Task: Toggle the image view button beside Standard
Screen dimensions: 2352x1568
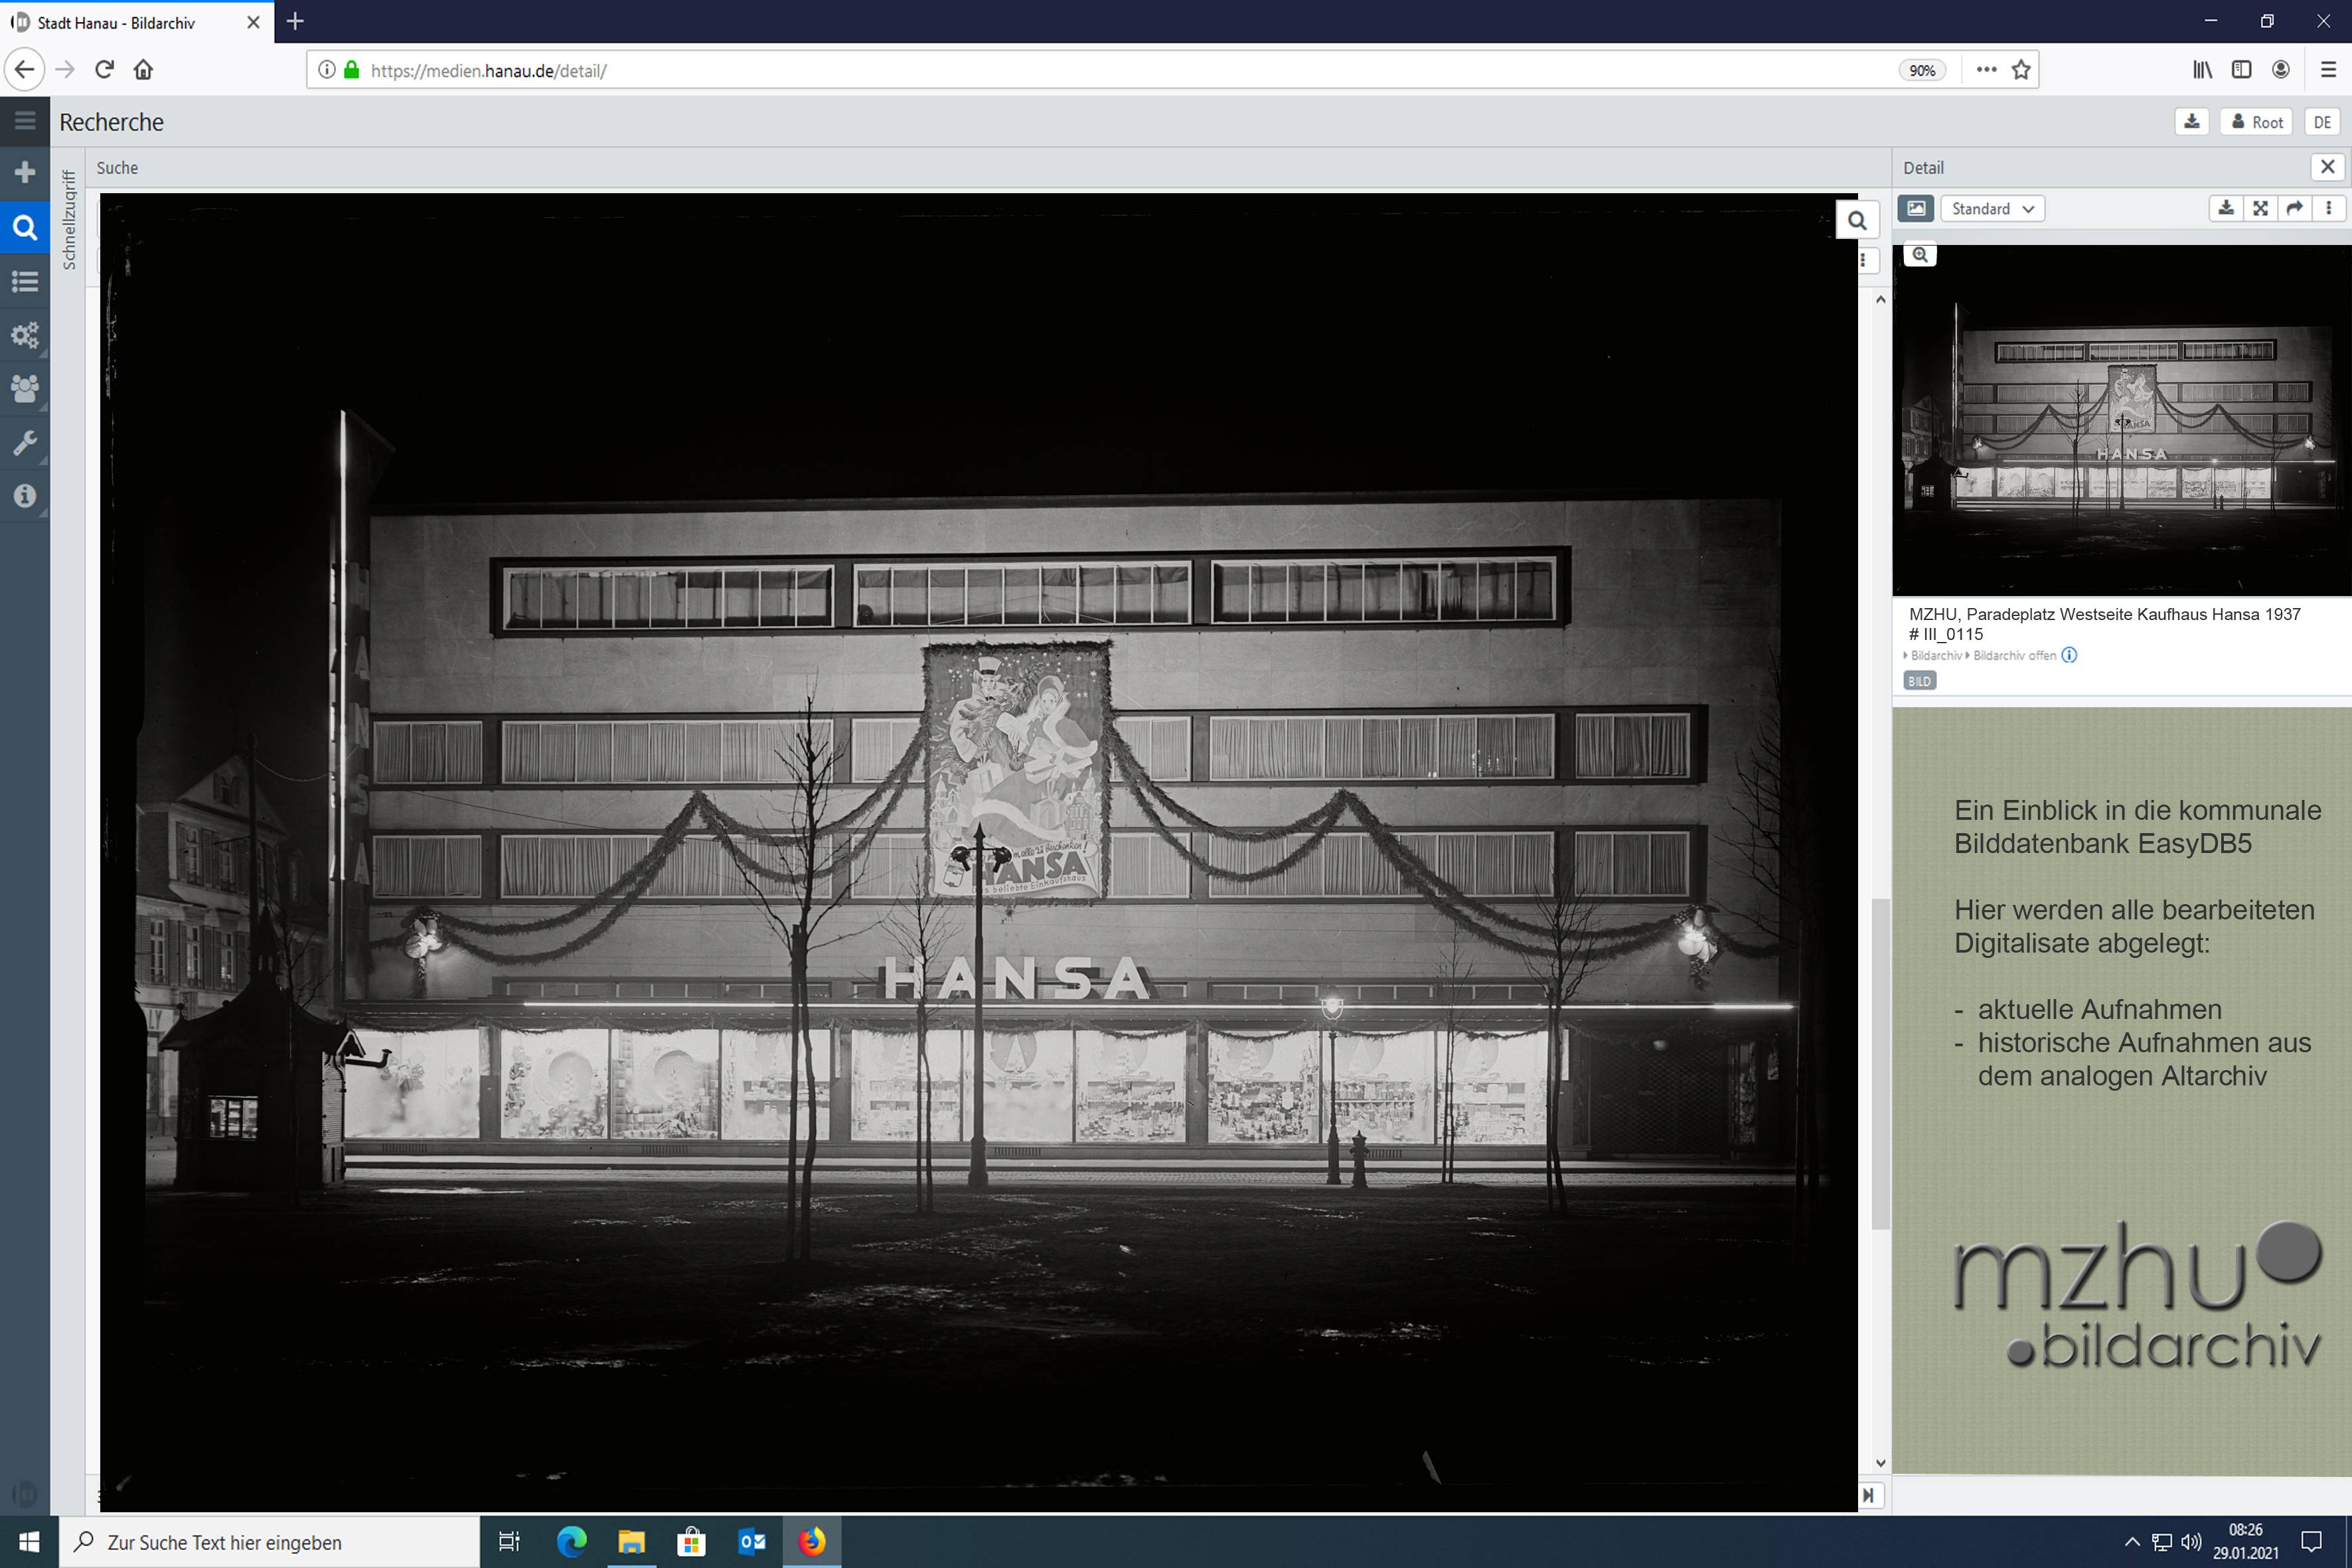Action: pos(1915,208)
